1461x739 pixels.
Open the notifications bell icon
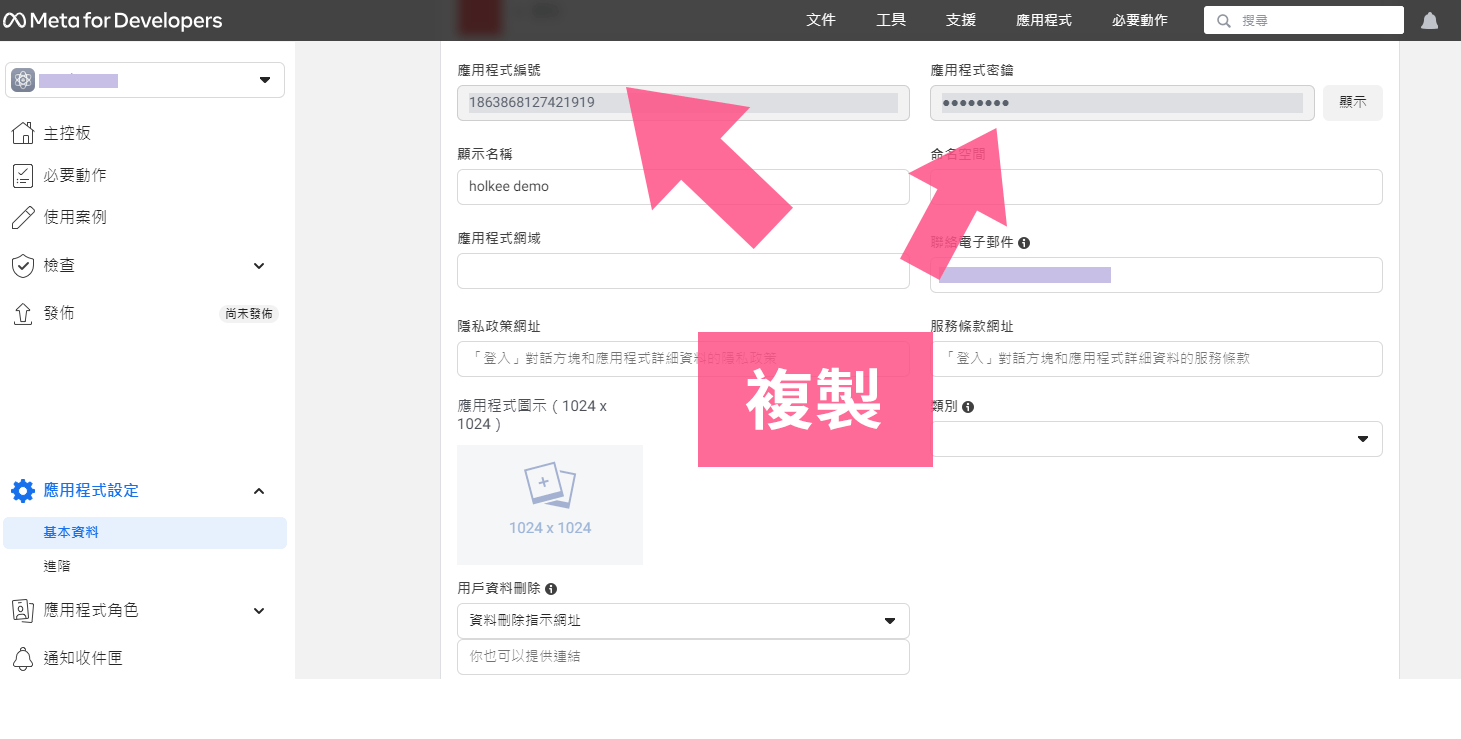pyautogui.click(x=1430, y=21)
